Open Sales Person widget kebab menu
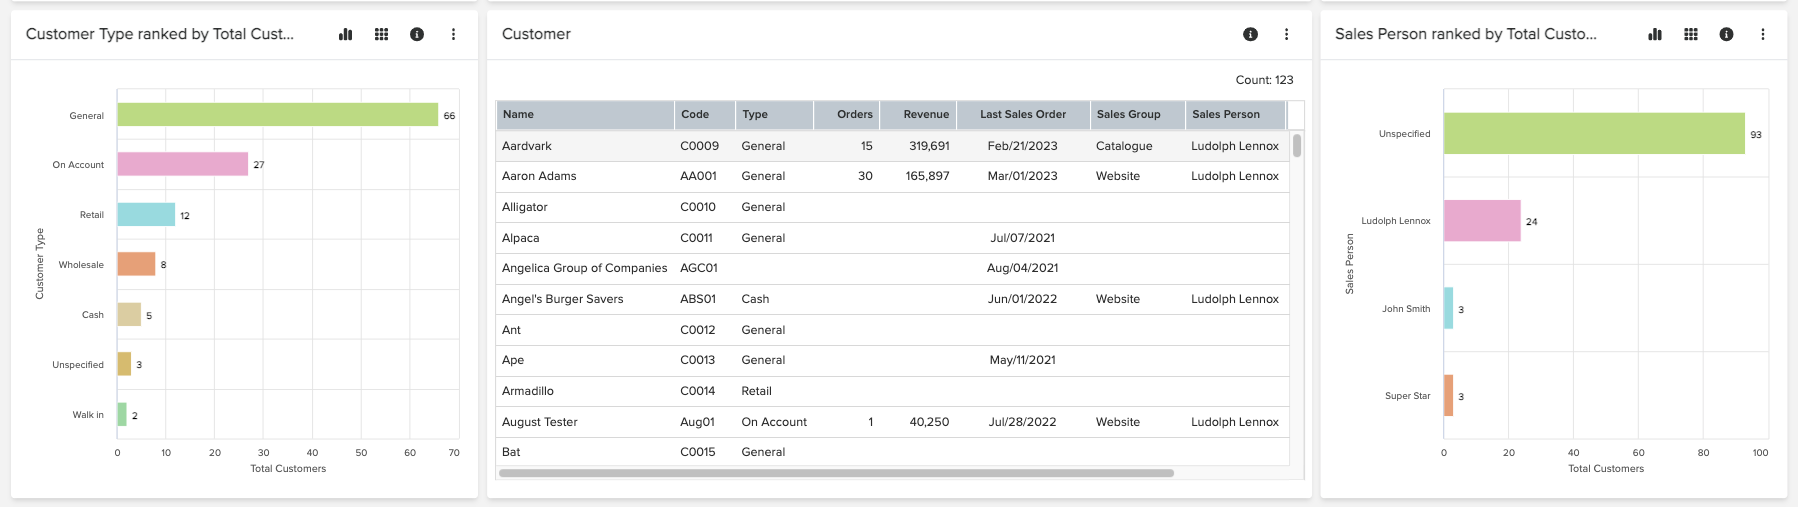This screenshot has width=1798, height=507. [1762, 34]
